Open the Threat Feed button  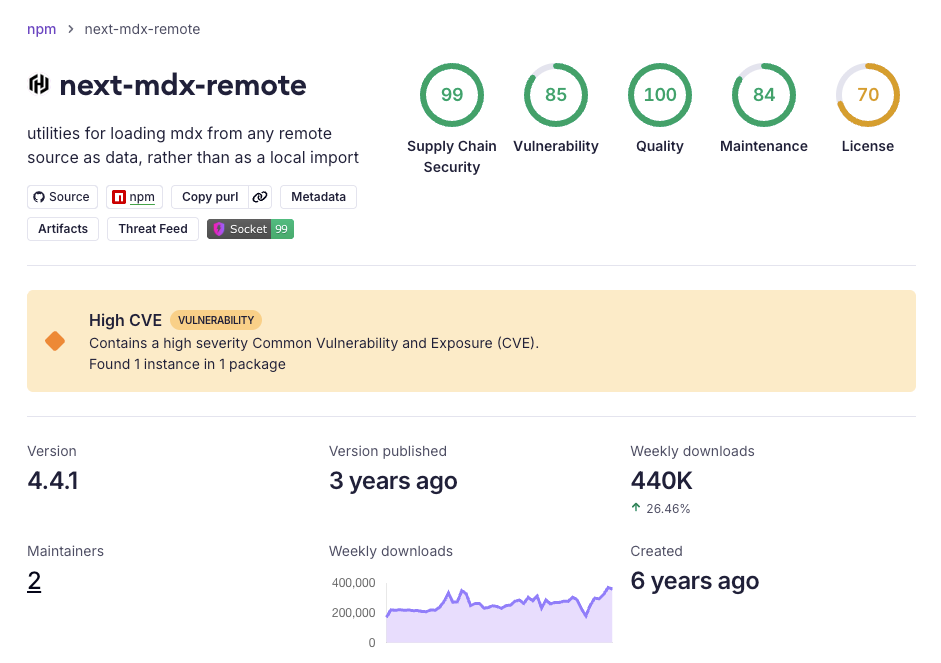153,229
